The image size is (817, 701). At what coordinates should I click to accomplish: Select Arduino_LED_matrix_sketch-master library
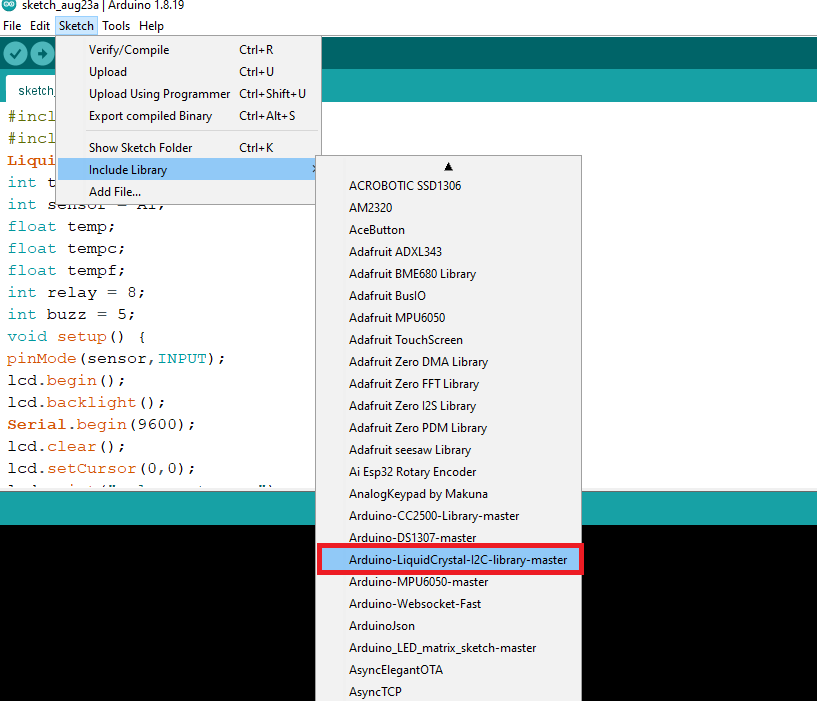(x=449, y=648)
